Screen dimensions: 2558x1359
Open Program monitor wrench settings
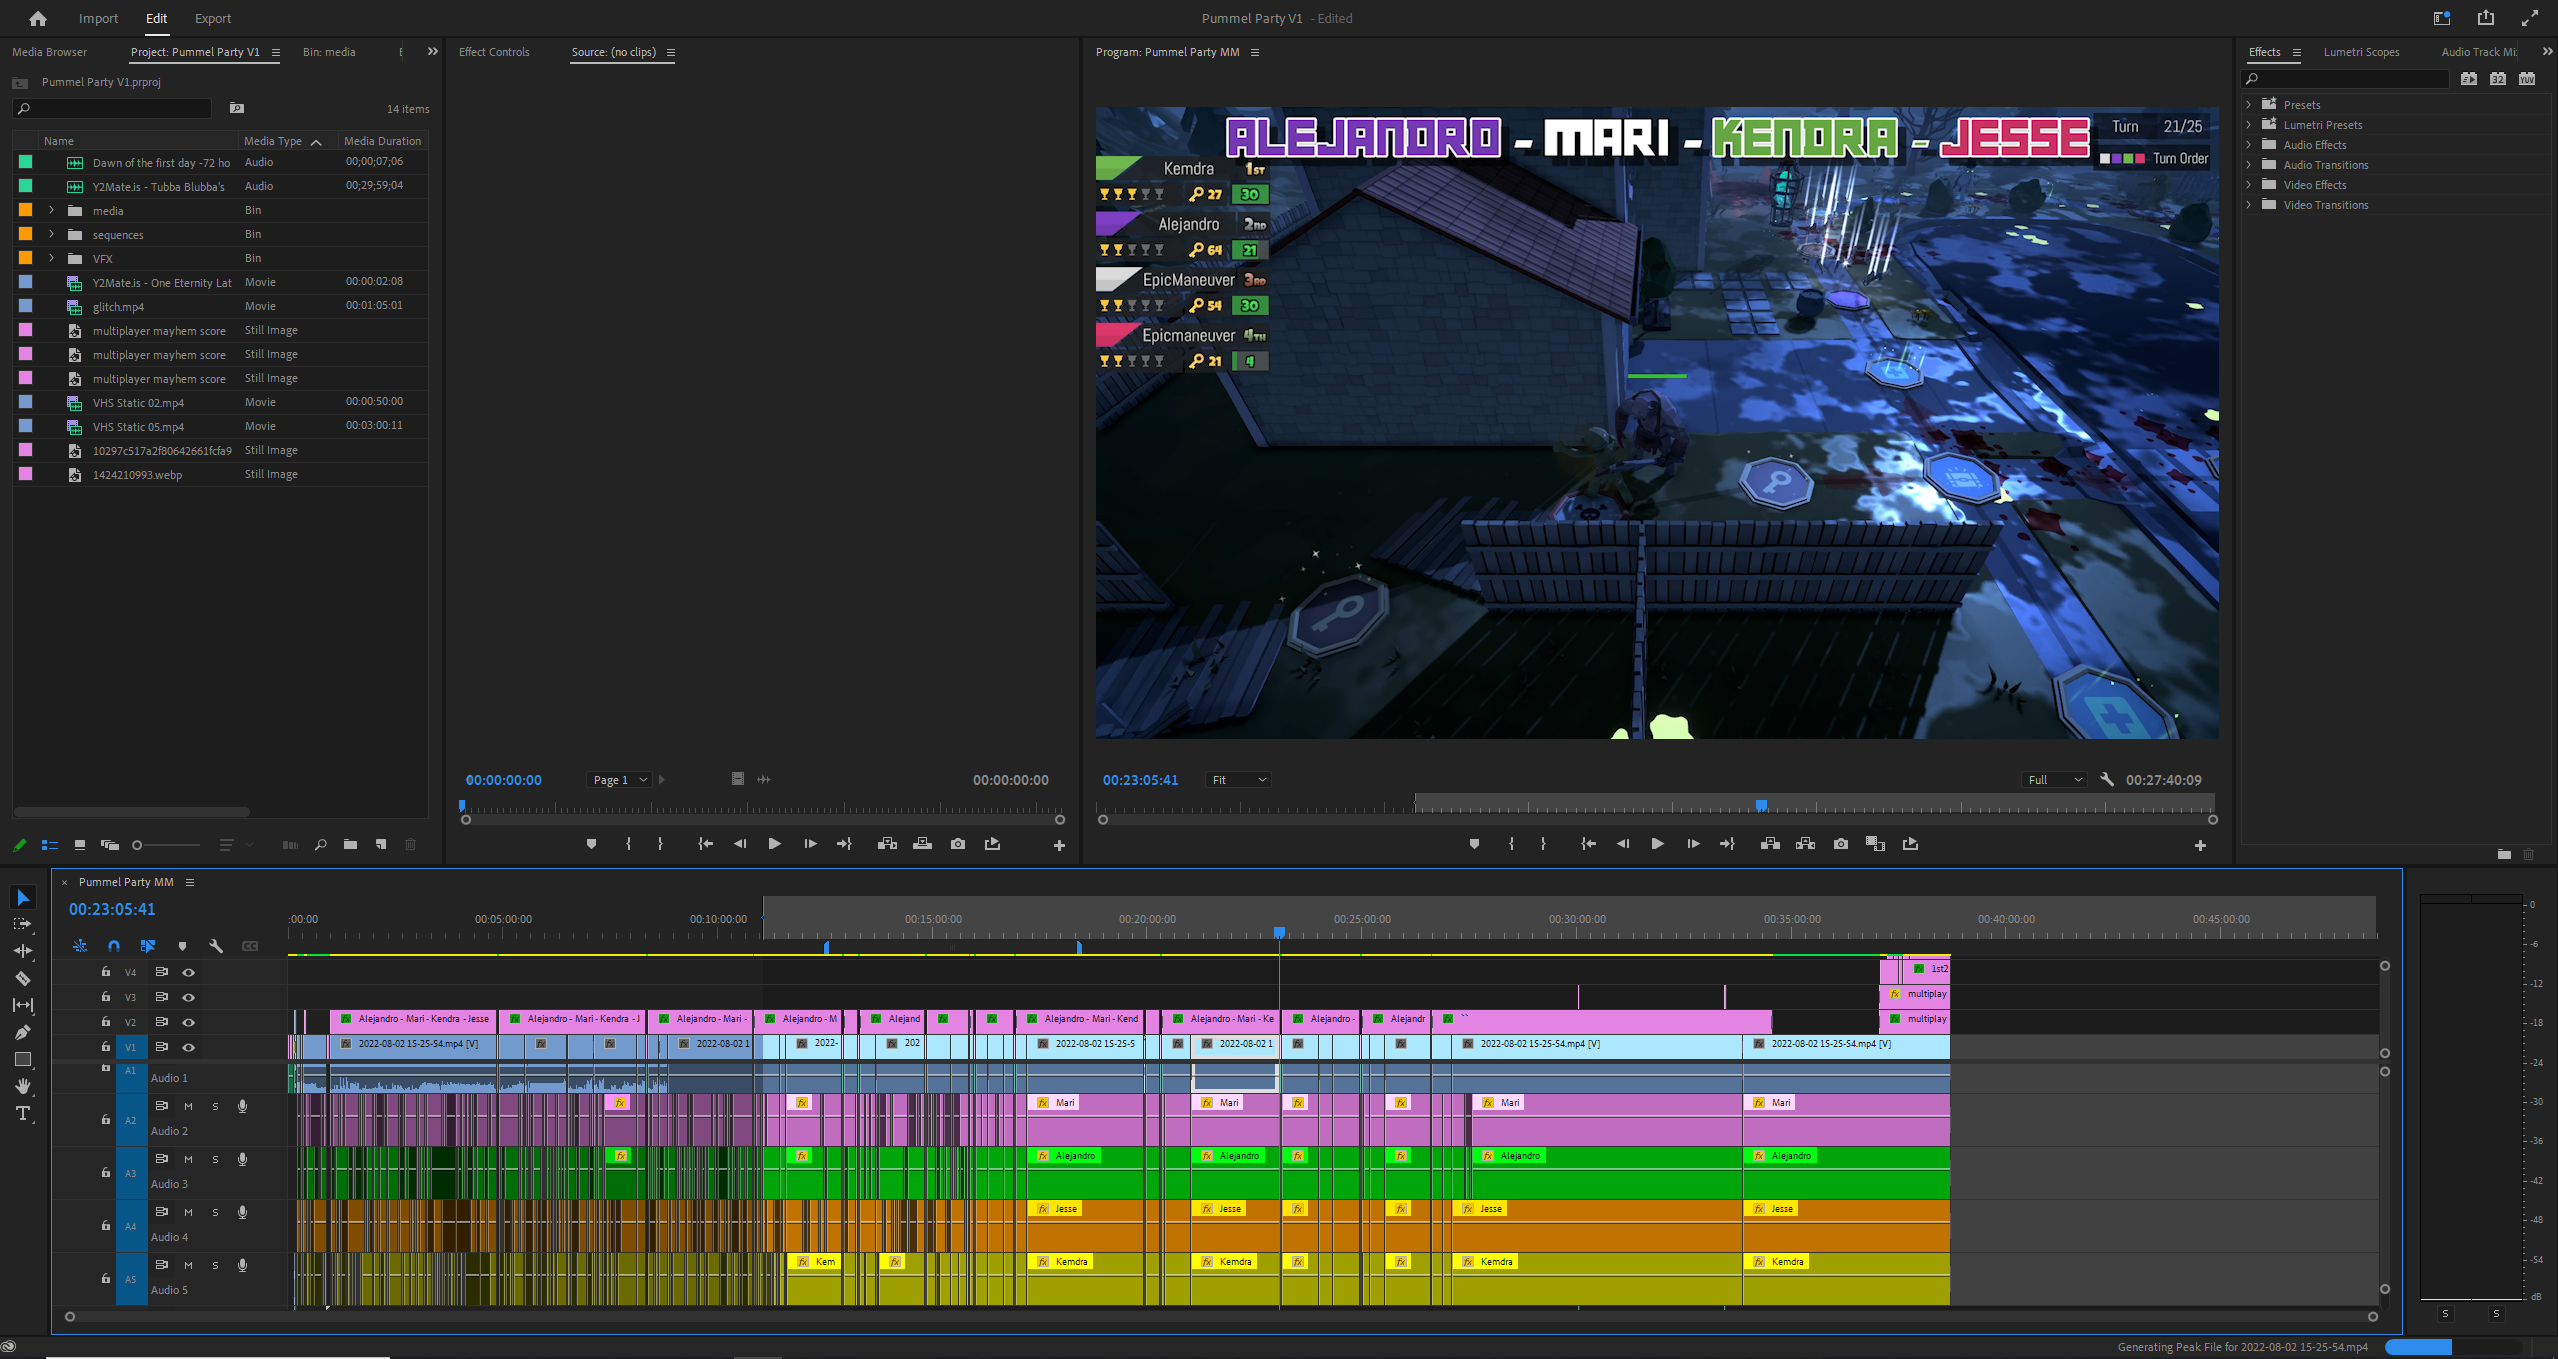[2107, 780]
